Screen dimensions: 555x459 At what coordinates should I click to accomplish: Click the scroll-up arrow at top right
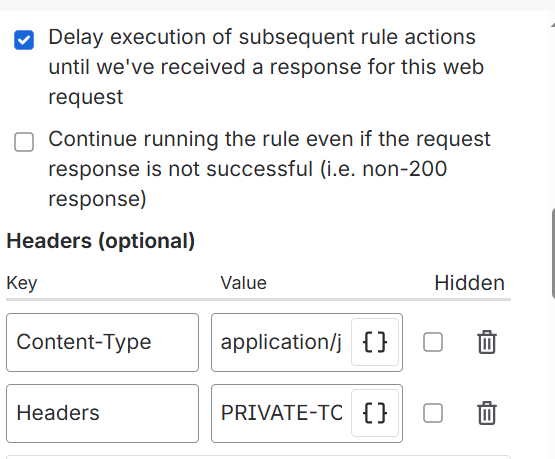pos(553,25)
